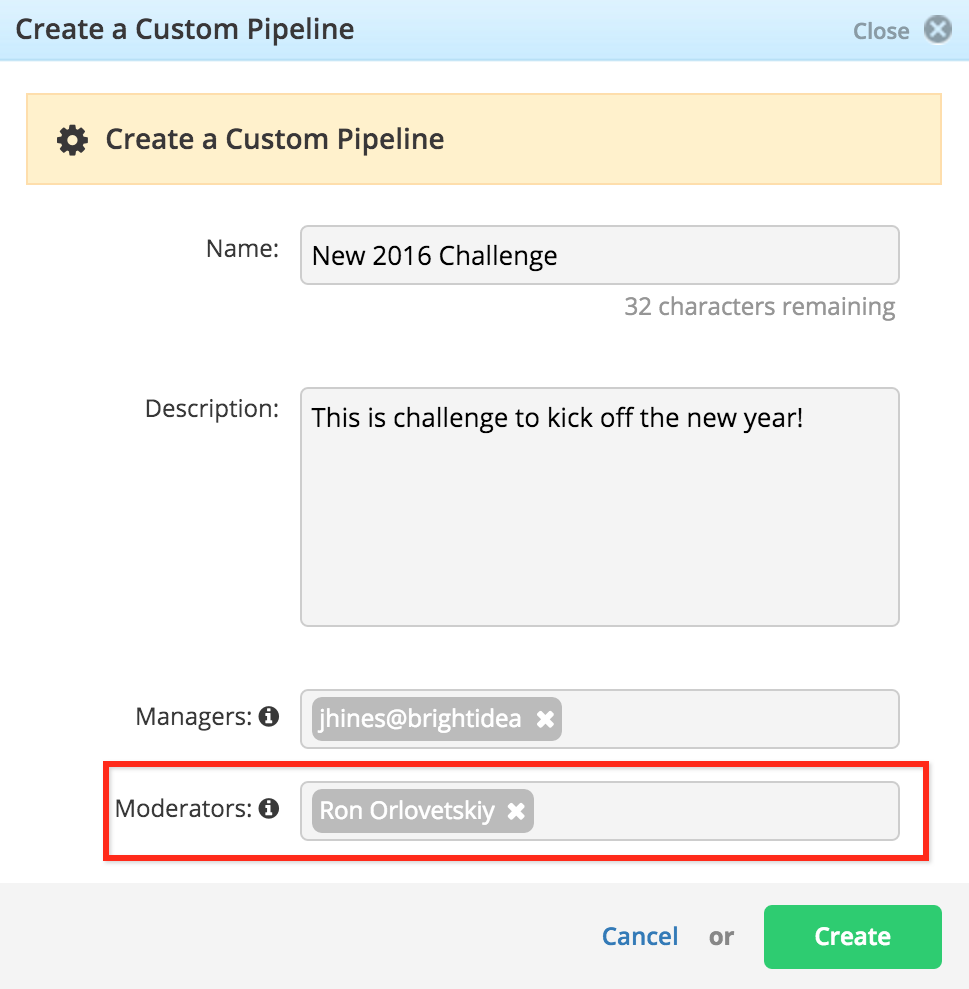This screenshot has height=989, width=969.
Task: Click the Managers: label text
Action: pos(194,717)
